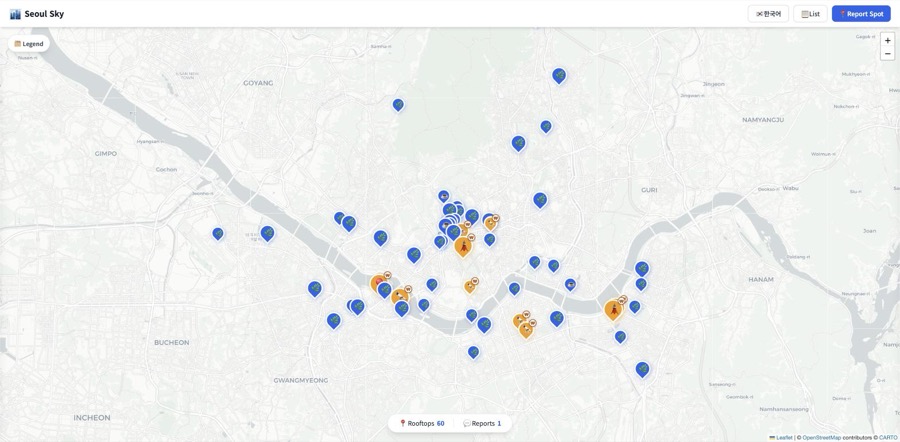This screenshot has width=900, height=442.
Task: Open the OpenStreetMap attribution link
Action: pos(822,438)
